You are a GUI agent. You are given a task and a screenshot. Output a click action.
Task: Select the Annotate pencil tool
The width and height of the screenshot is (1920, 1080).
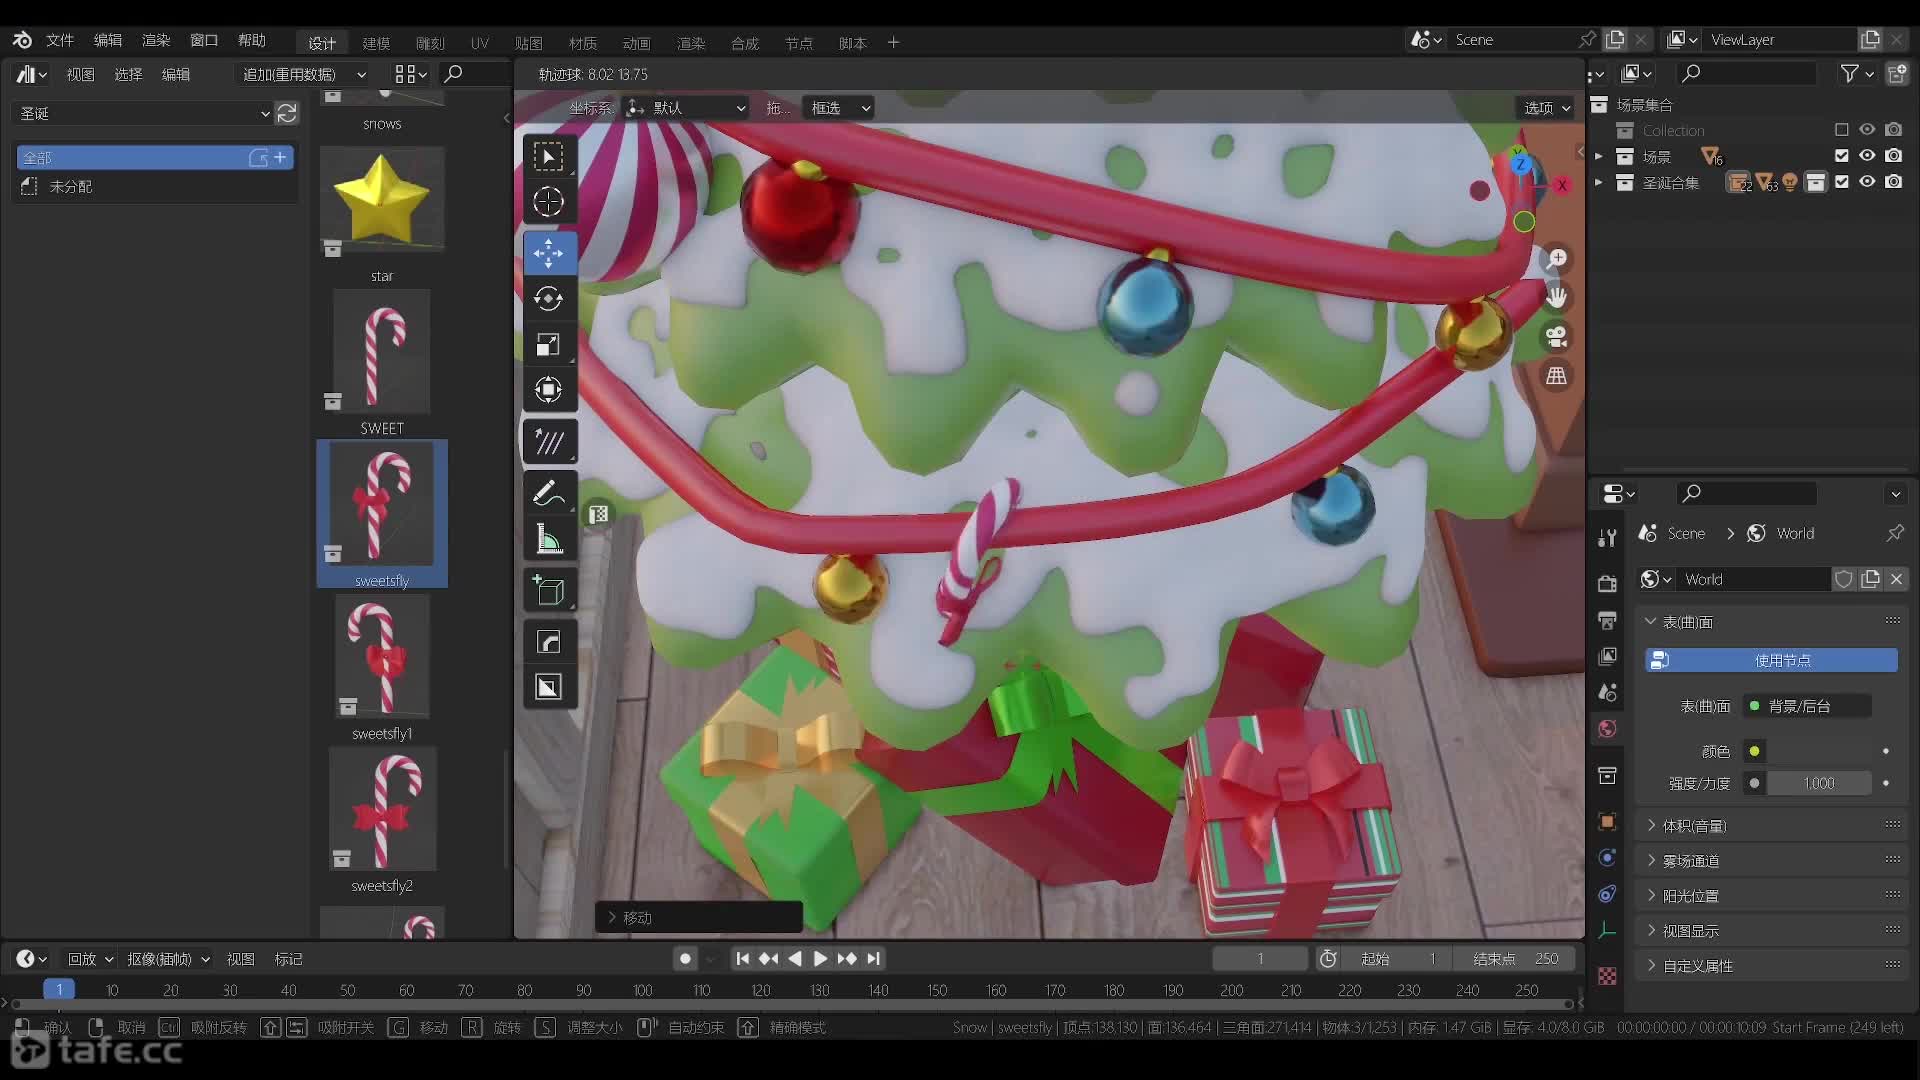(548, 493)
